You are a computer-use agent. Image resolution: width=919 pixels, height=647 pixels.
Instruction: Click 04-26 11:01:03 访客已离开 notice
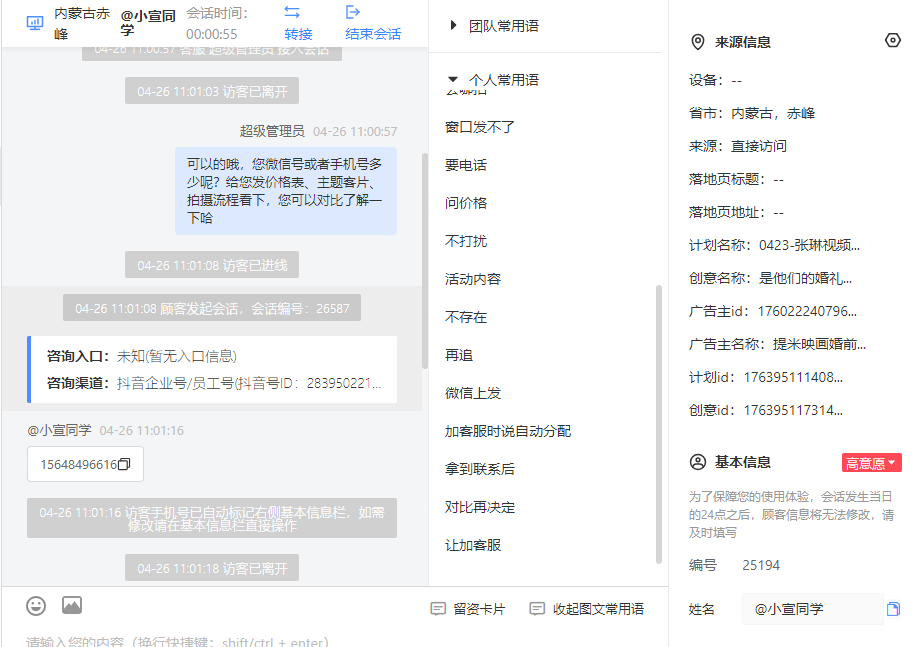click(212, 91)
